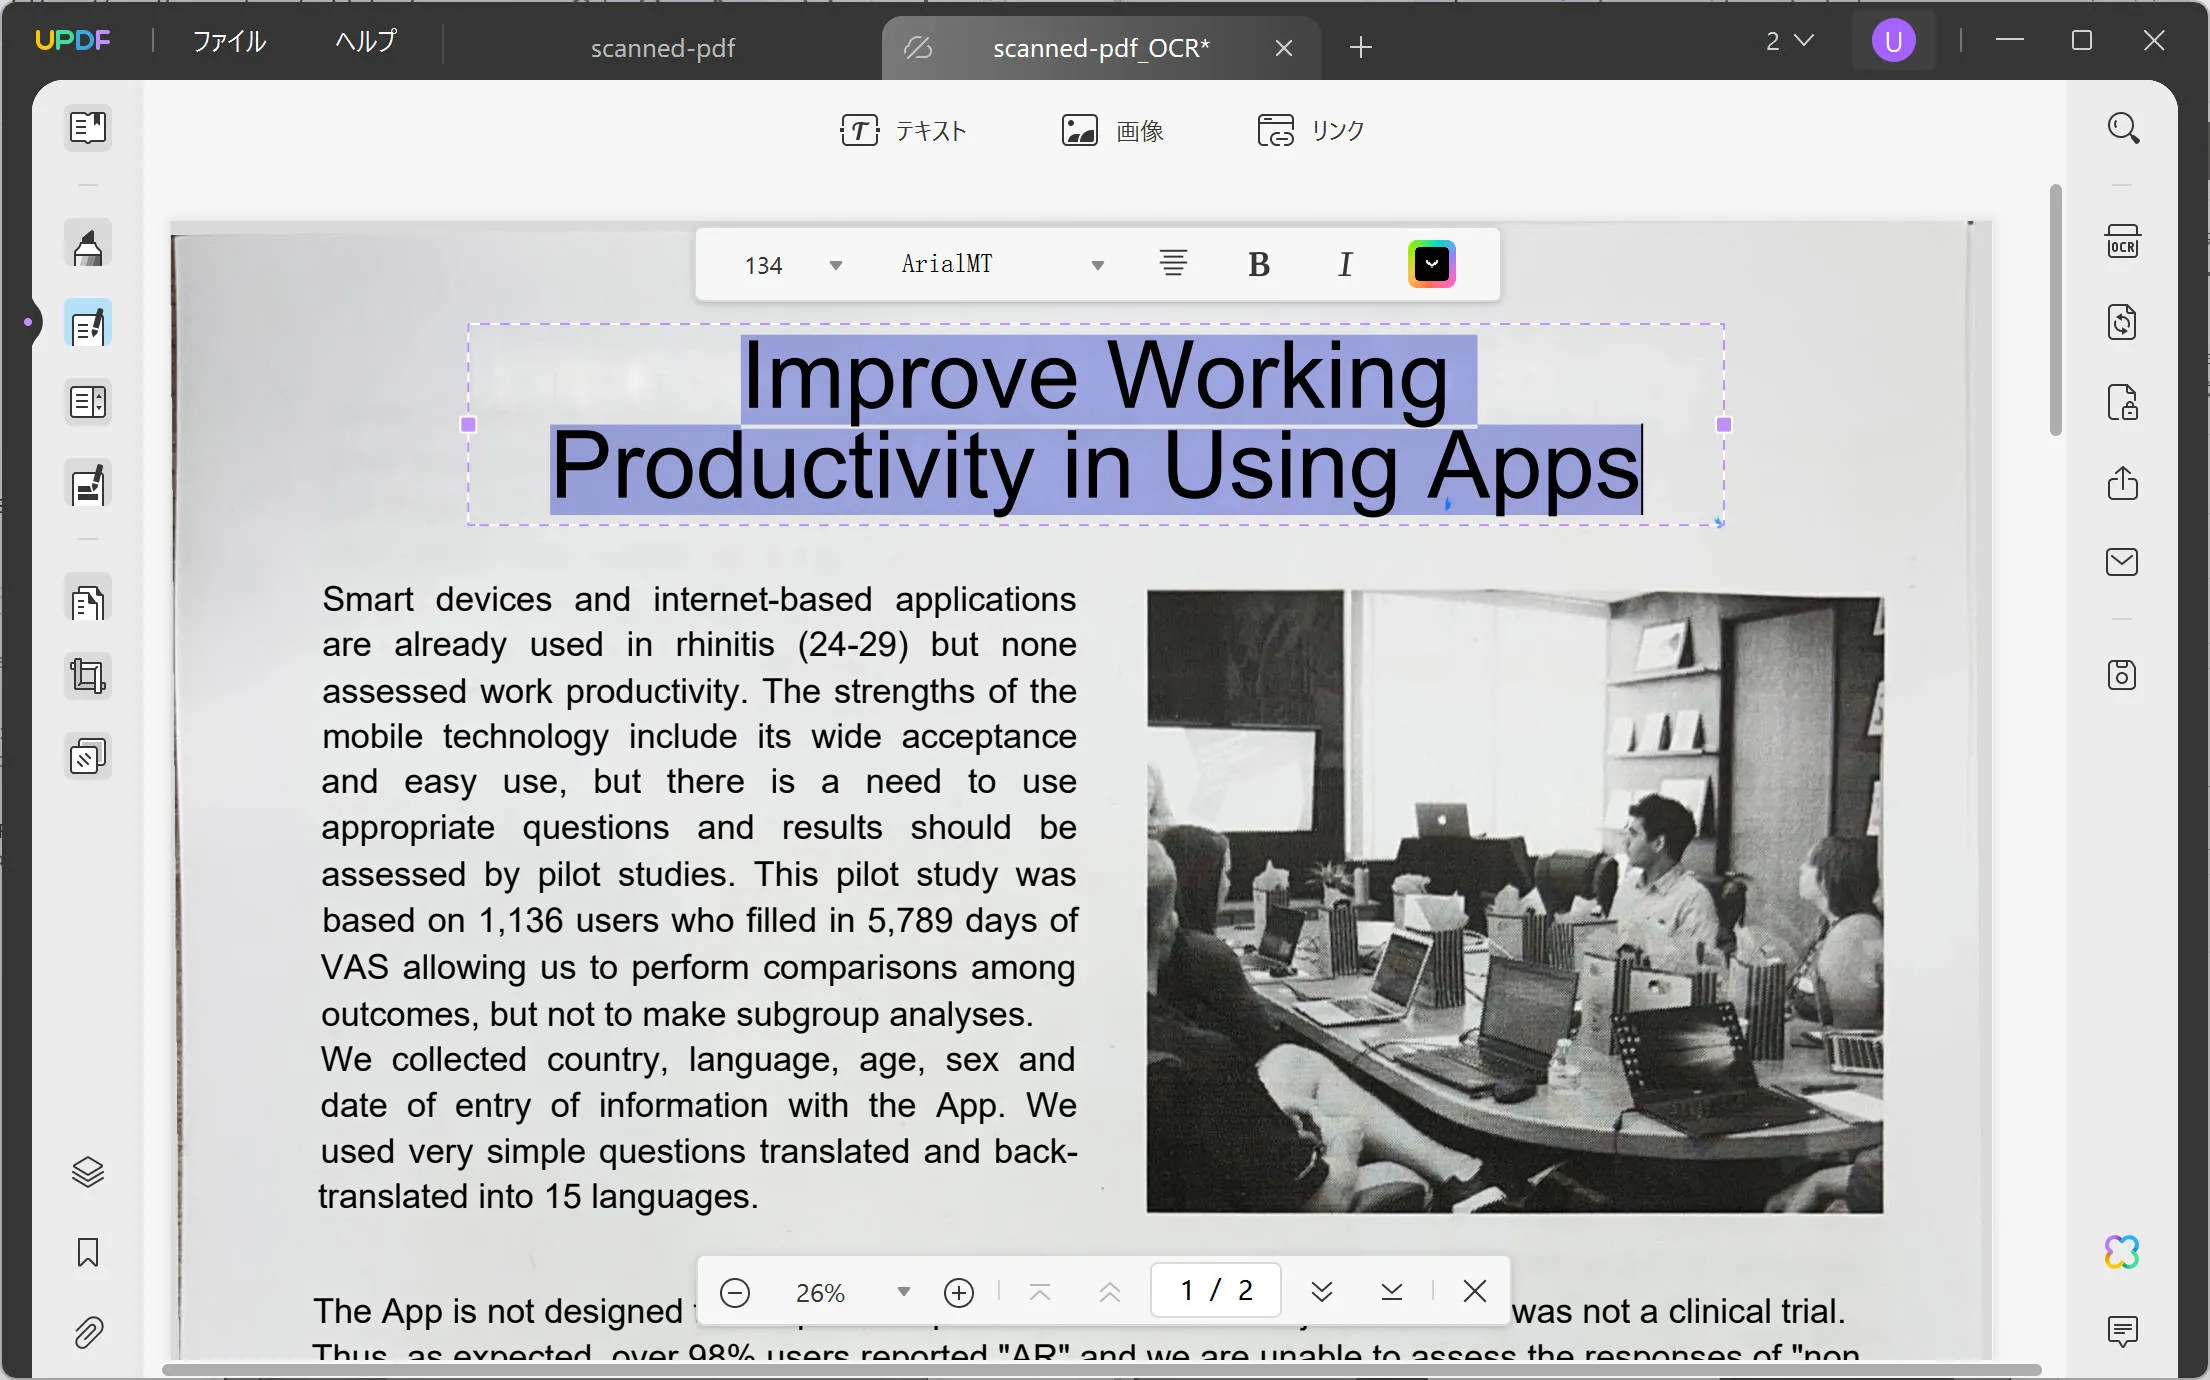The width and height of the screenshot is (2210, 1380).
Task: Switch to the scanned-pdf_OCR tab
Action: point(1101,48)
